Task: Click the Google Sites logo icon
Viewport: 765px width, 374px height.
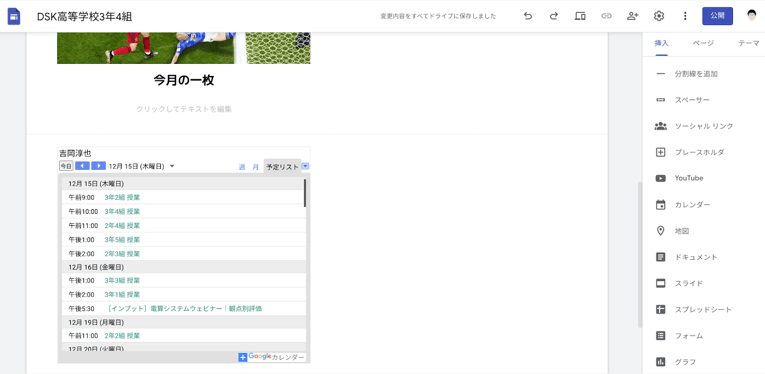Action: [14, 17]
